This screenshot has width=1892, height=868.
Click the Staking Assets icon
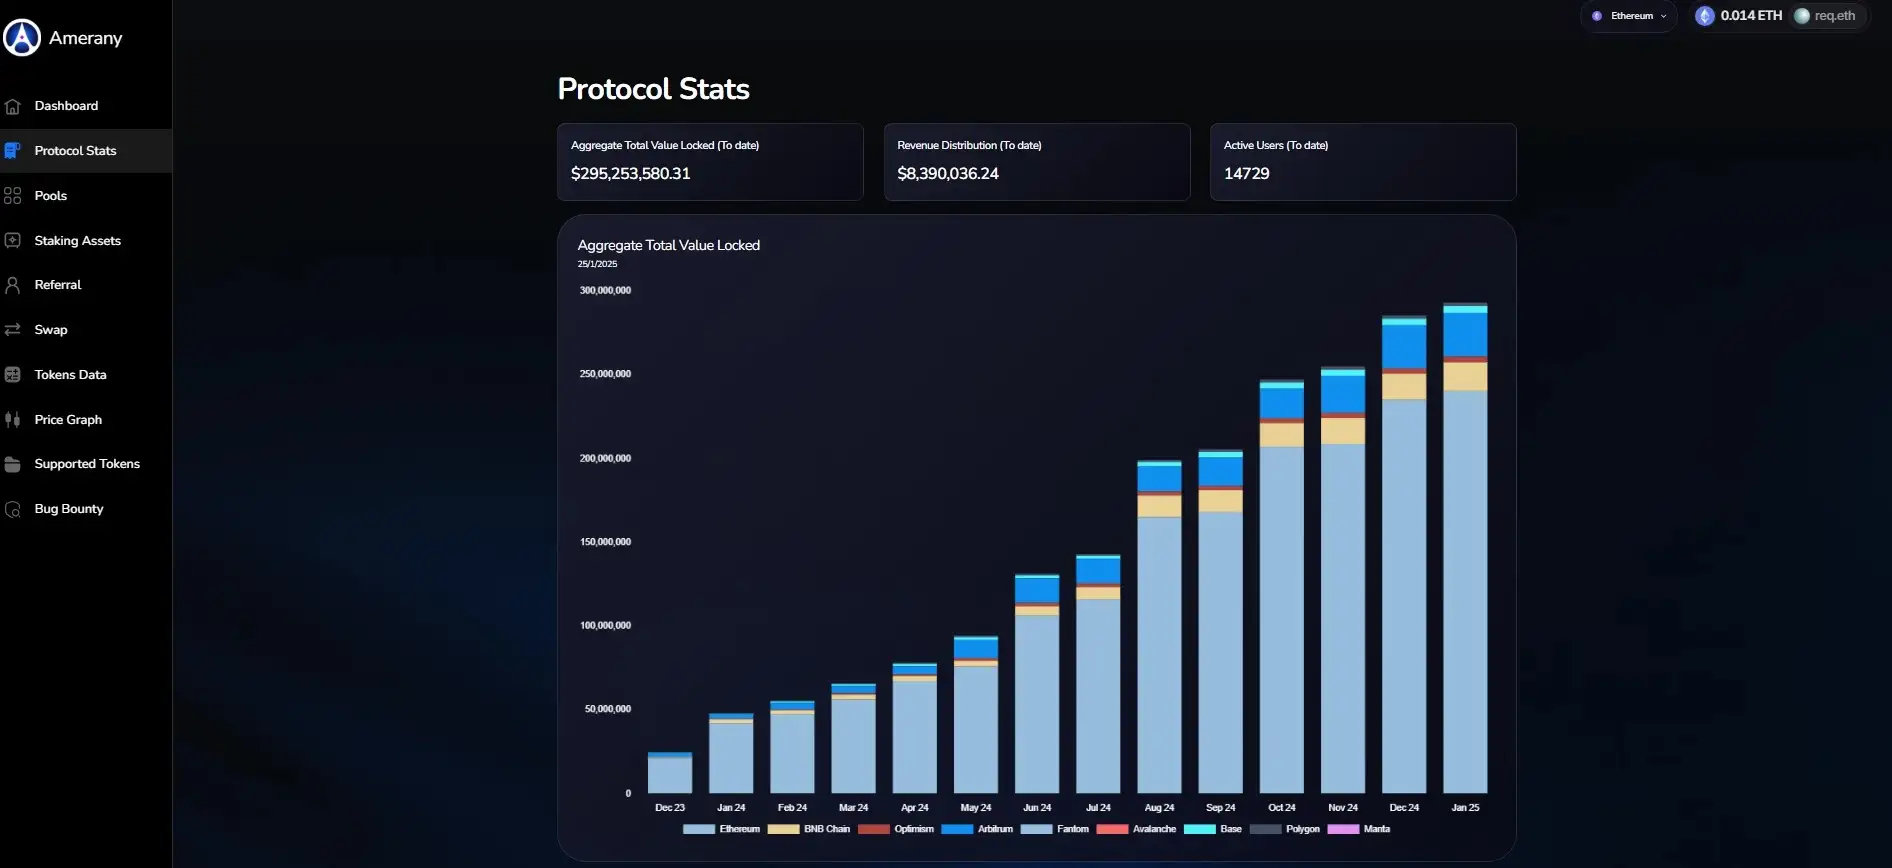[x=13, y=241]
